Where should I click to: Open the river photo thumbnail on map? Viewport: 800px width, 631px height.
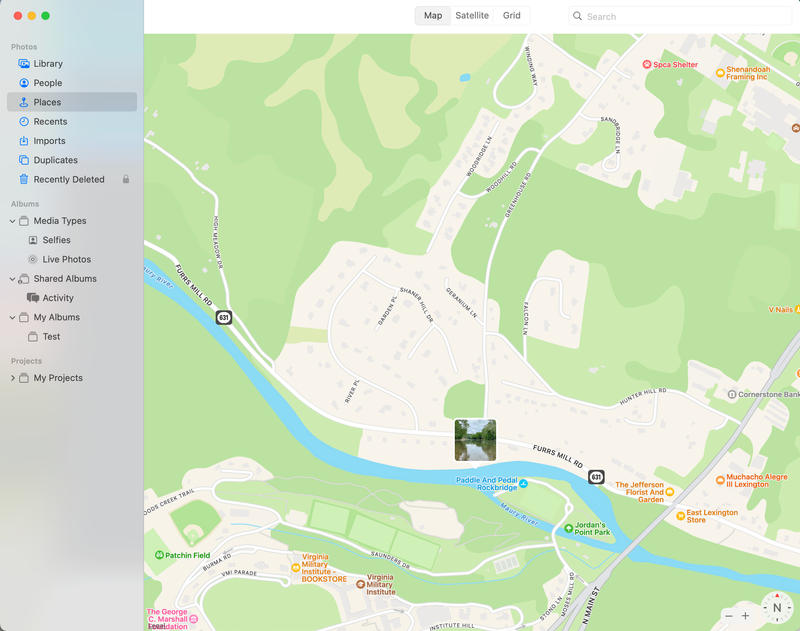[x=475, y=440]
